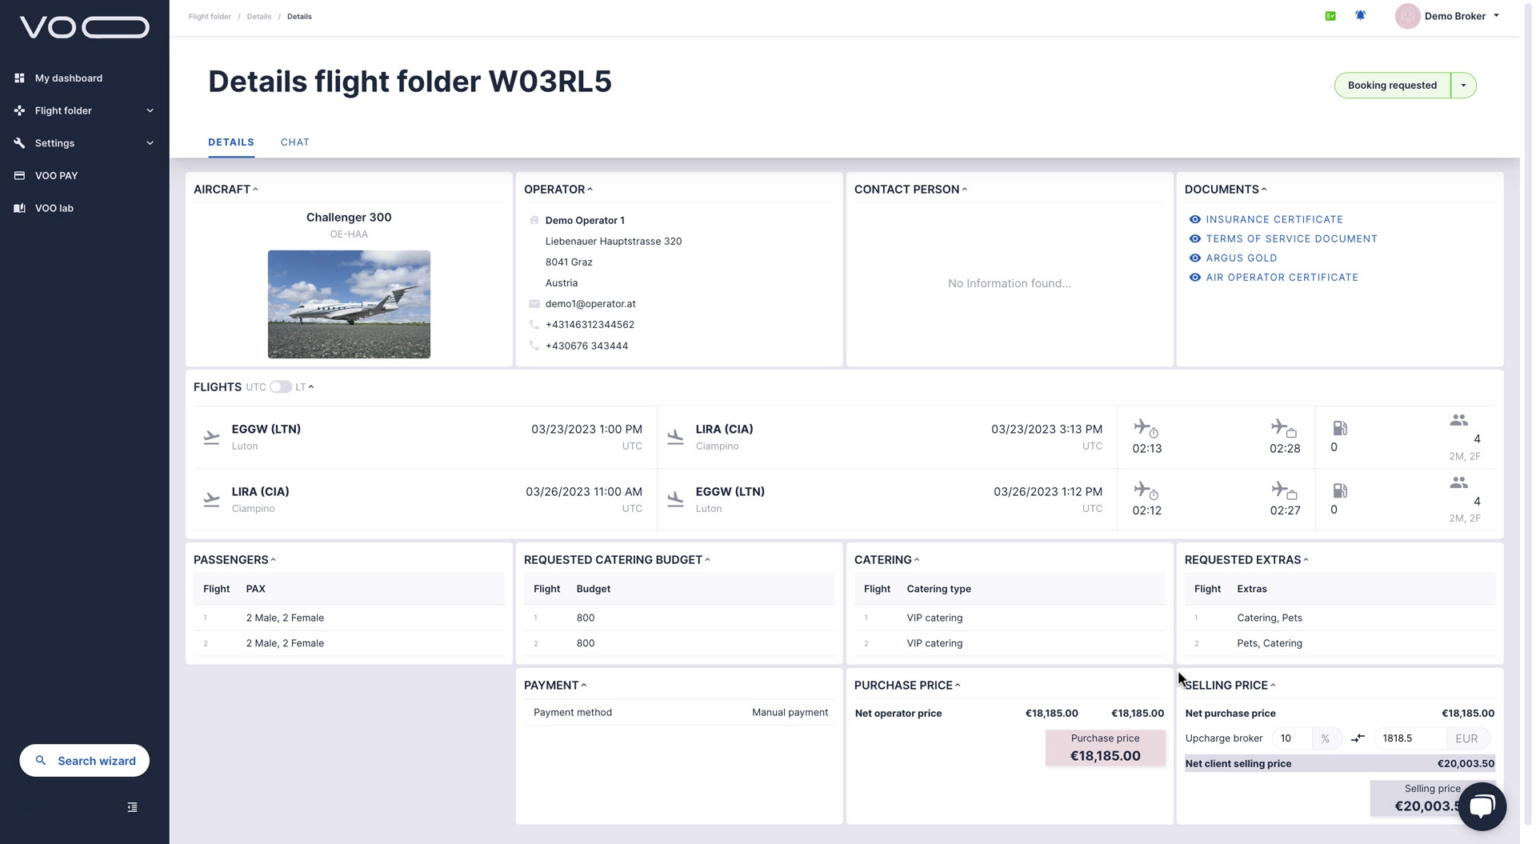
Task: Click the green message icon in header
Action: (1330, 16)
